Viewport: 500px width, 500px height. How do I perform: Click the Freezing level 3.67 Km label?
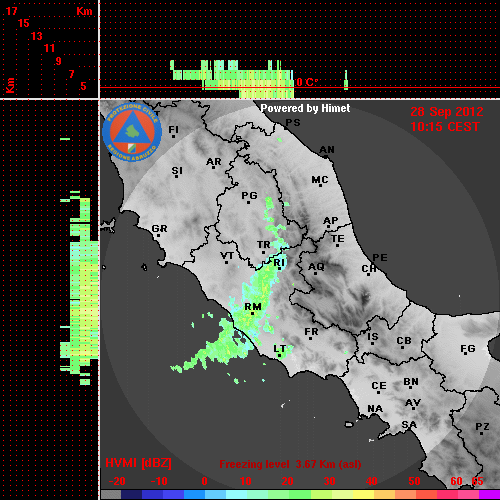290,464
